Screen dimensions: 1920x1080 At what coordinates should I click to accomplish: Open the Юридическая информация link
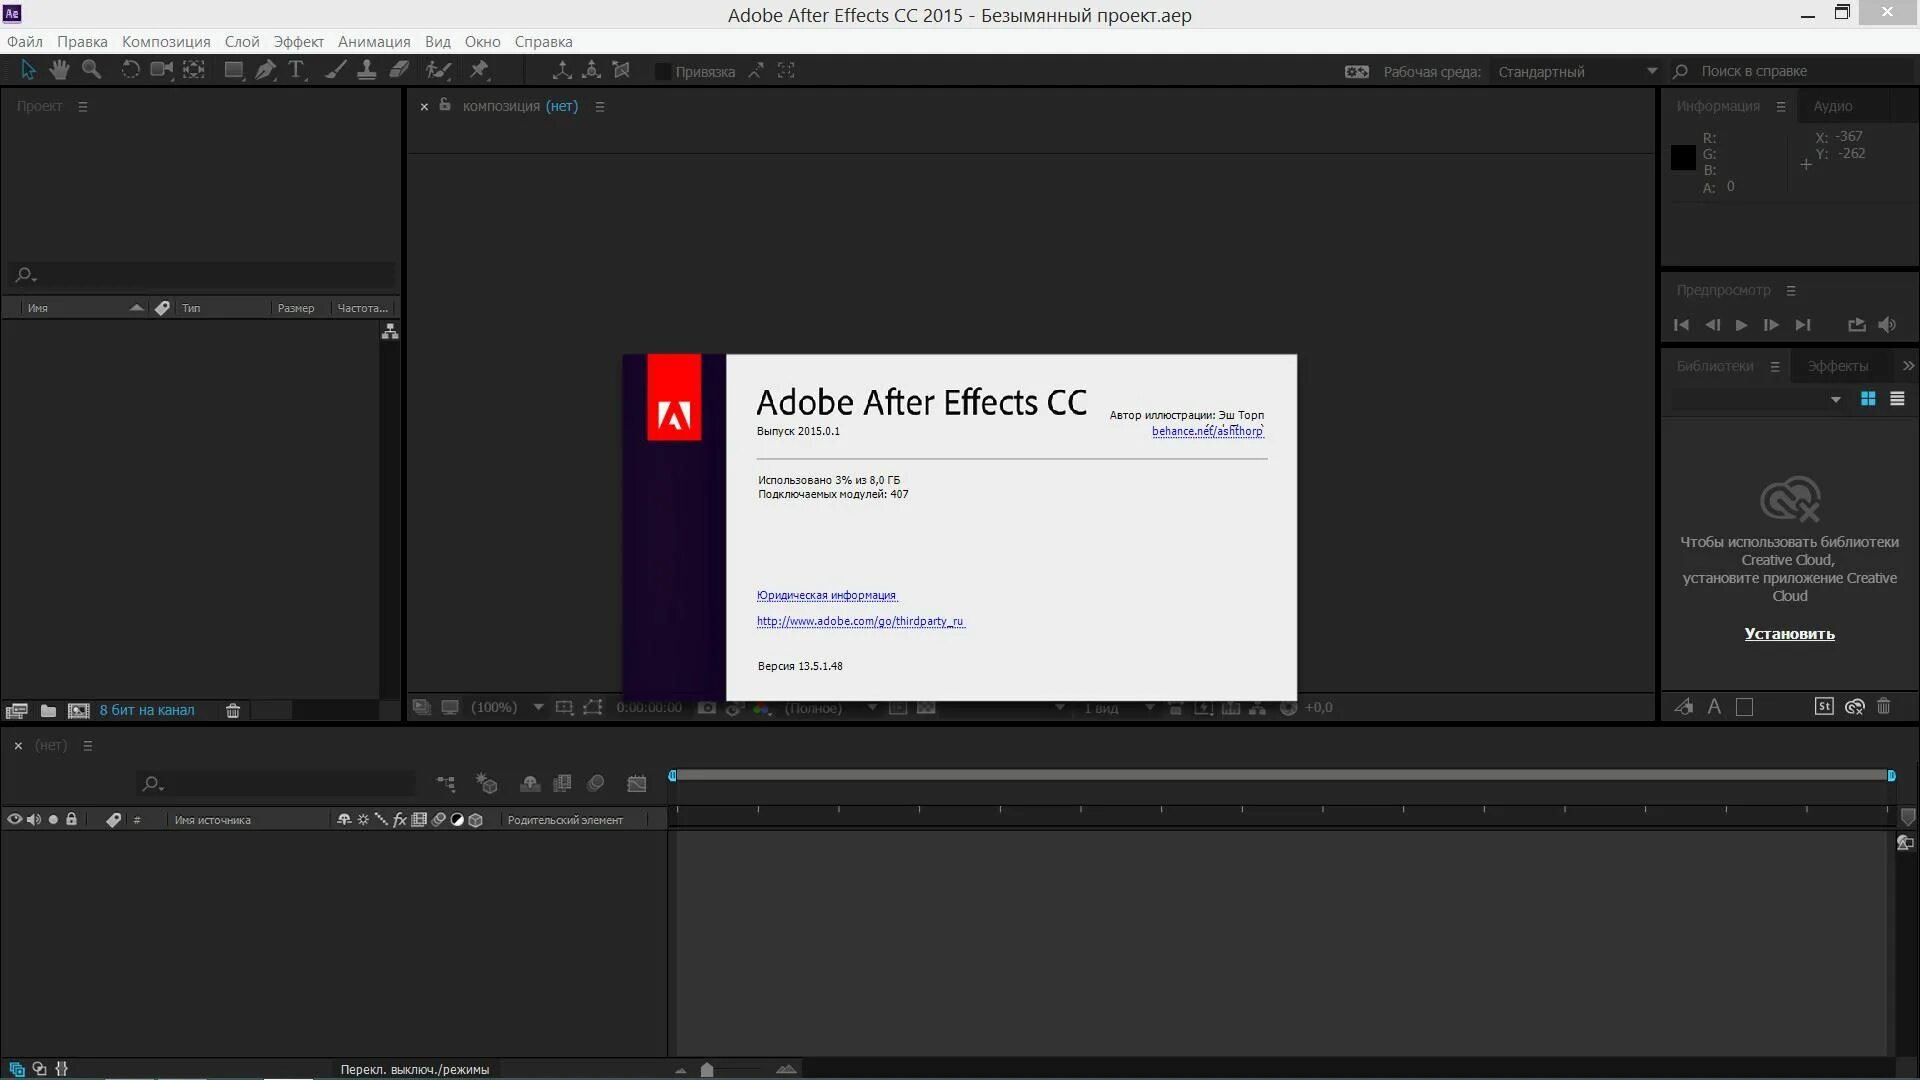(x=826, y=595)
